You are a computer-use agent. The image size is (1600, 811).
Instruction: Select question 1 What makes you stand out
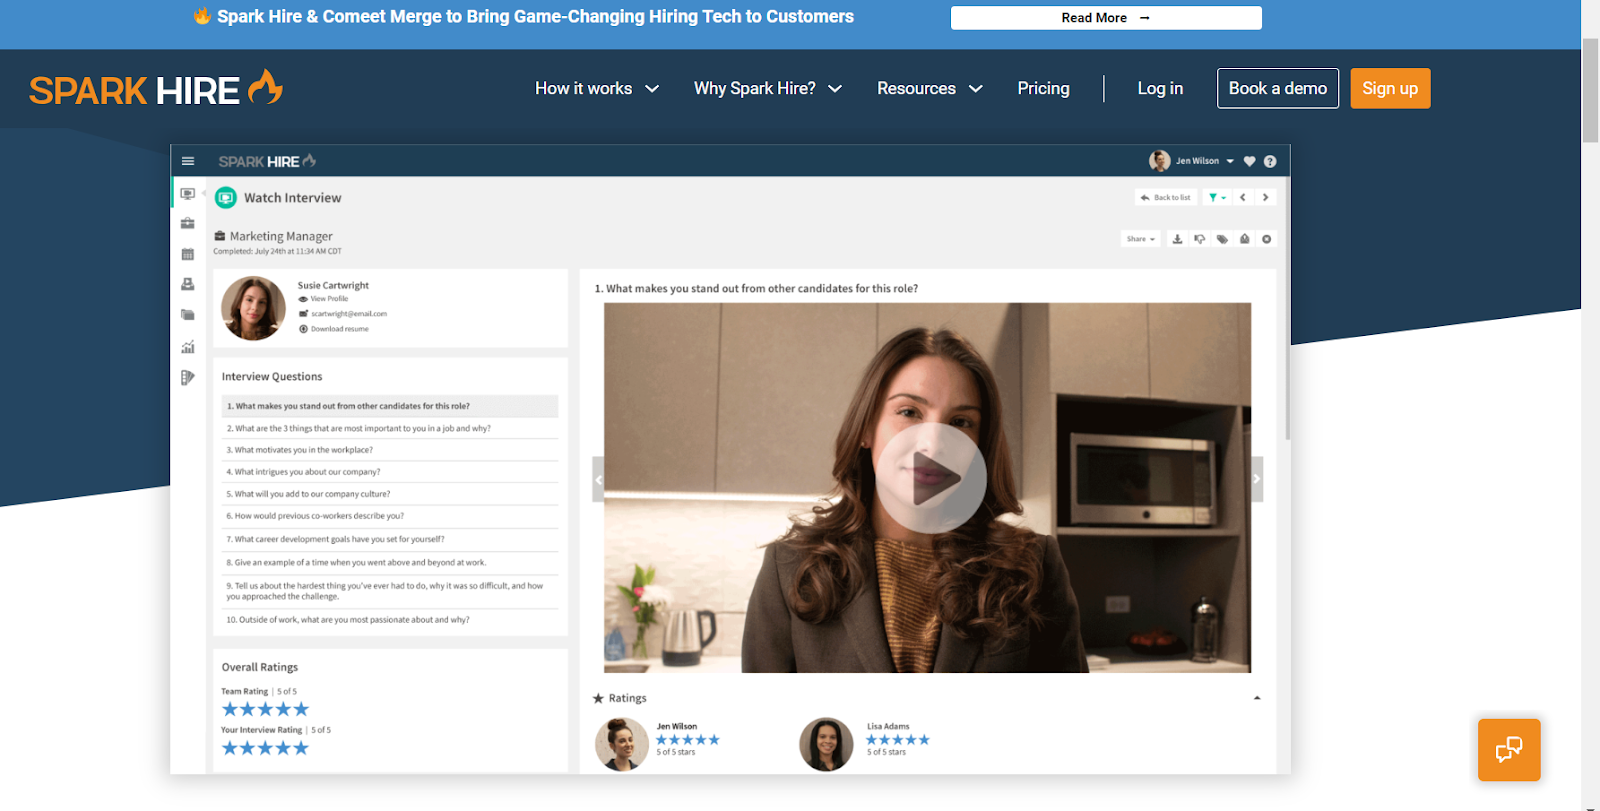coord(390,406)
